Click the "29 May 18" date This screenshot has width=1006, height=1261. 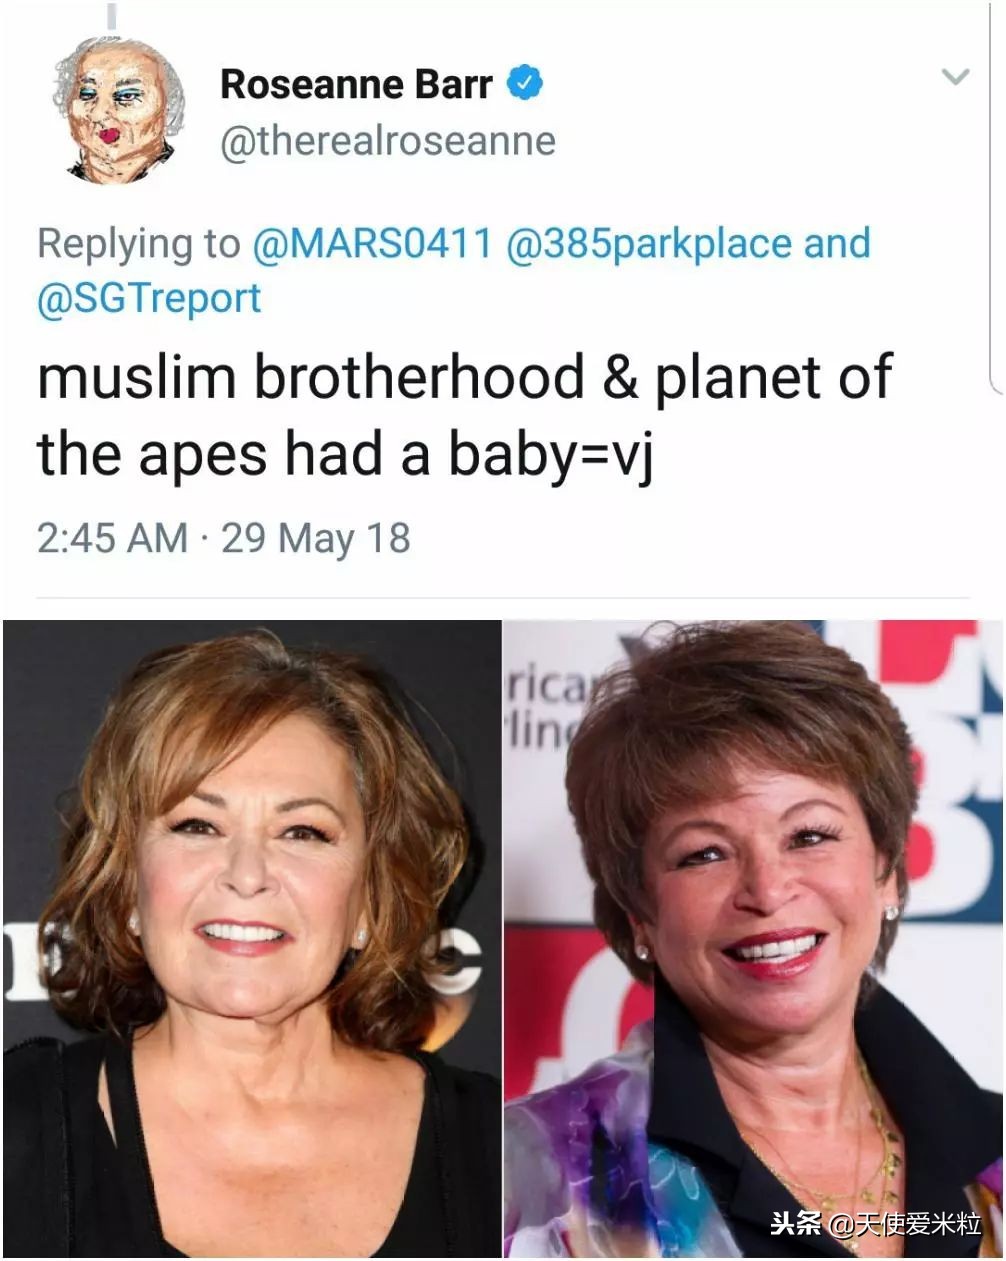point(316,539)
